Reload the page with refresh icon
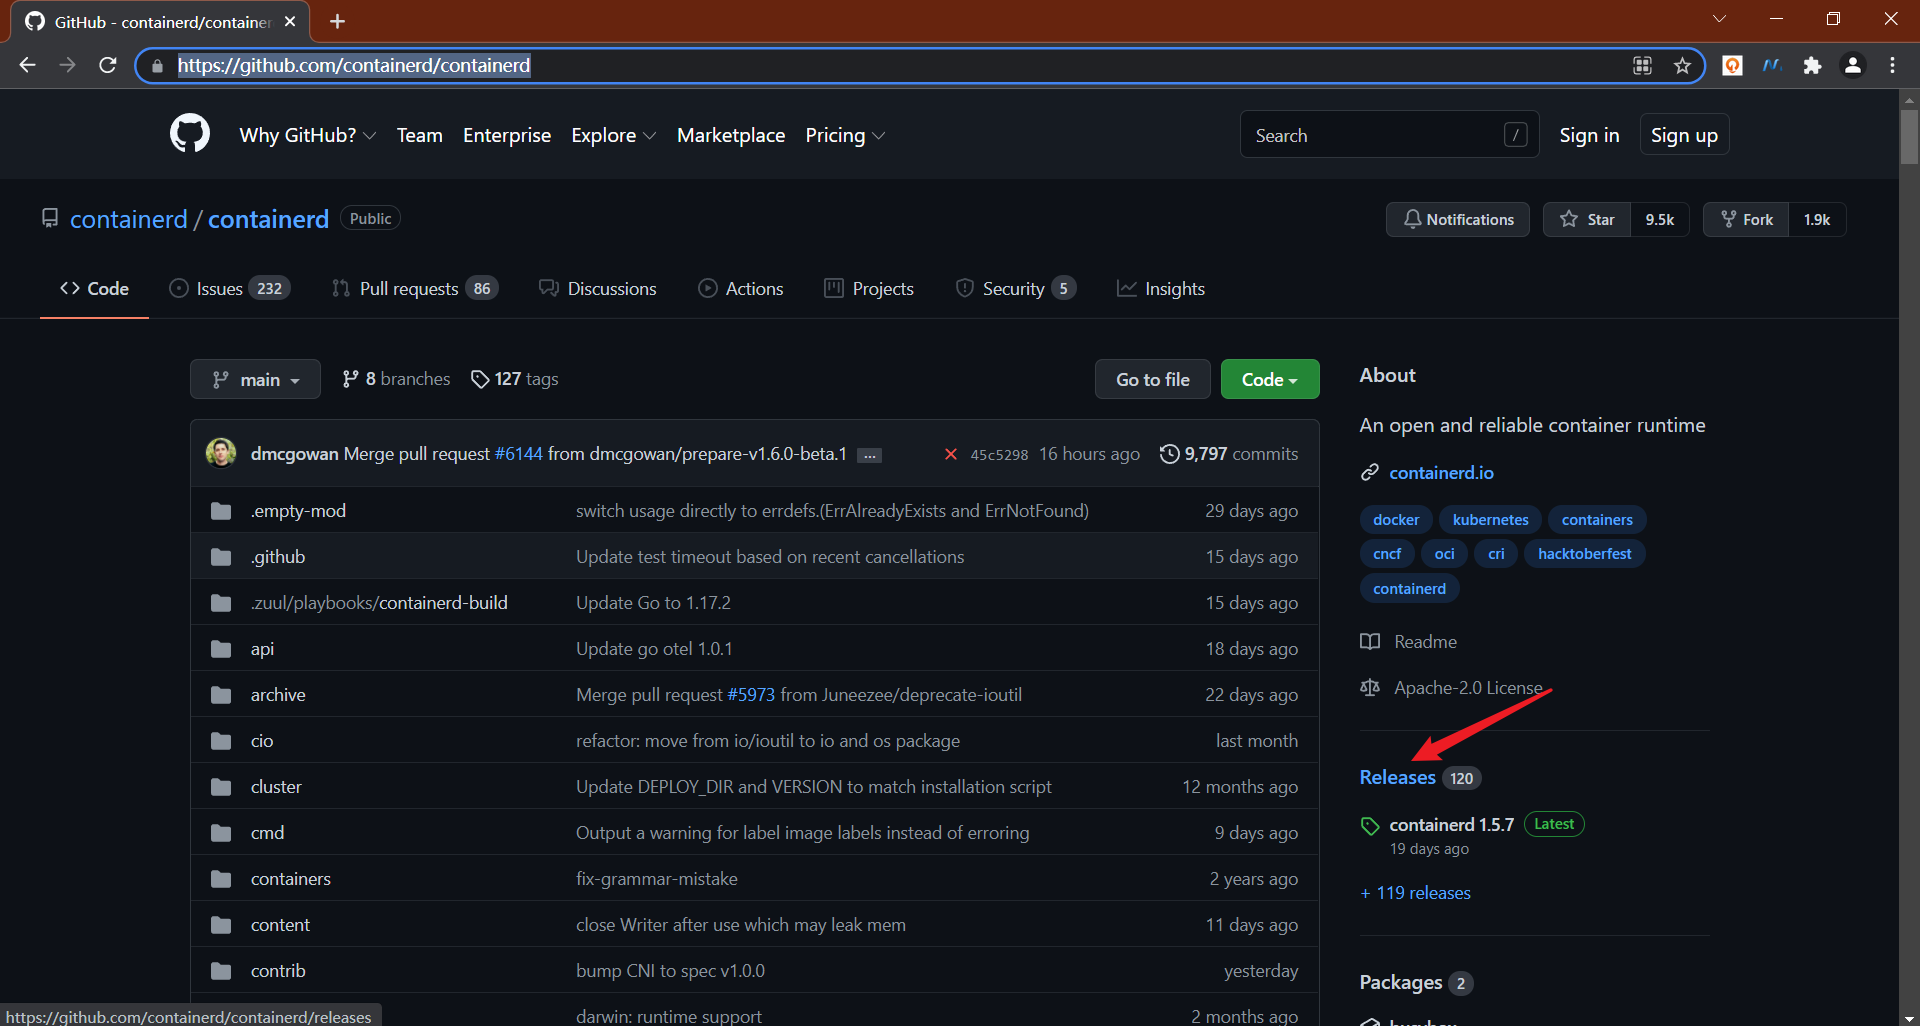 (x=108, y=65)
